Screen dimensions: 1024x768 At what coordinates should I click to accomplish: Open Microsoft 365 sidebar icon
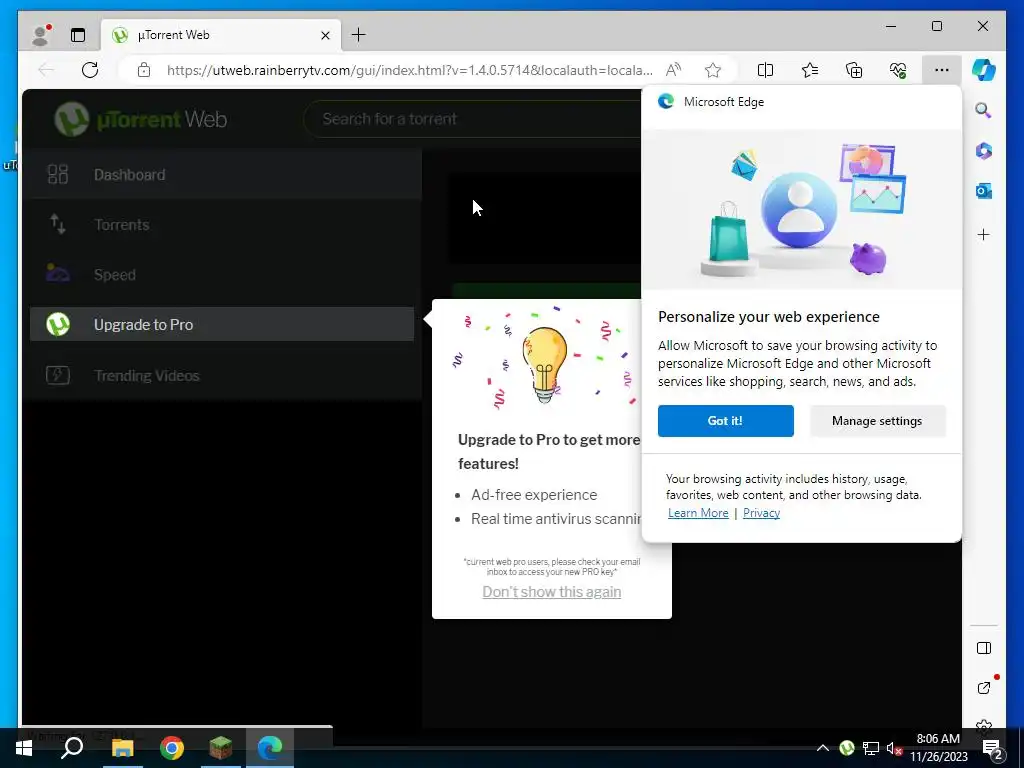pyautogui.click(x=984, y=151)
